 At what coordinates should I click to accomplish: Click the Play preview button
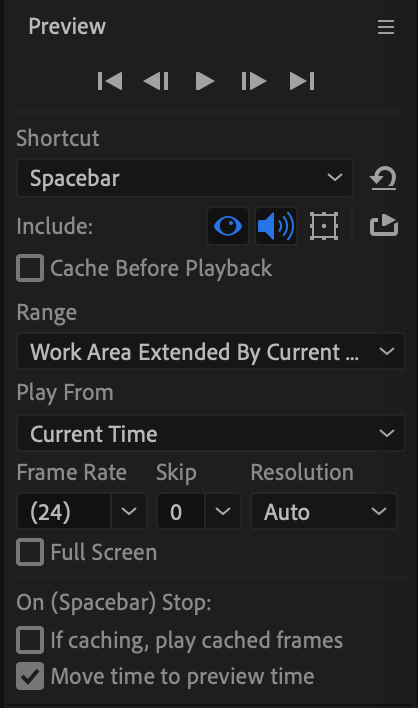pyautogui.click(x=205, y=81)
